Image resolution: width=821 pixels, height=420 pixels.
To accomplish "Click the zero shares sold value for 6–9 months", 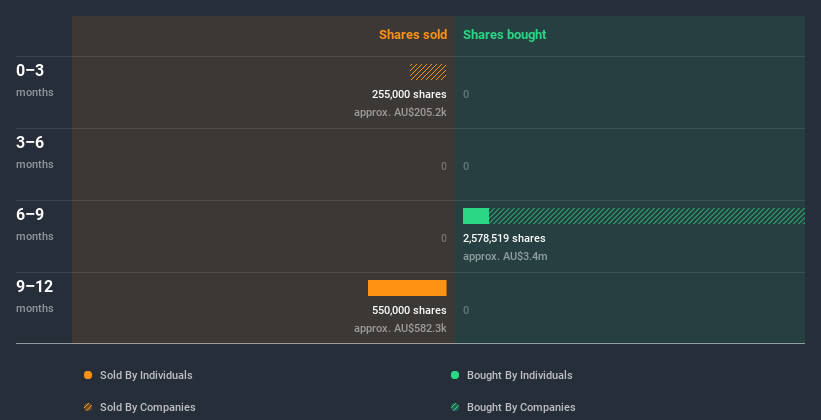I will coord(444,238).
